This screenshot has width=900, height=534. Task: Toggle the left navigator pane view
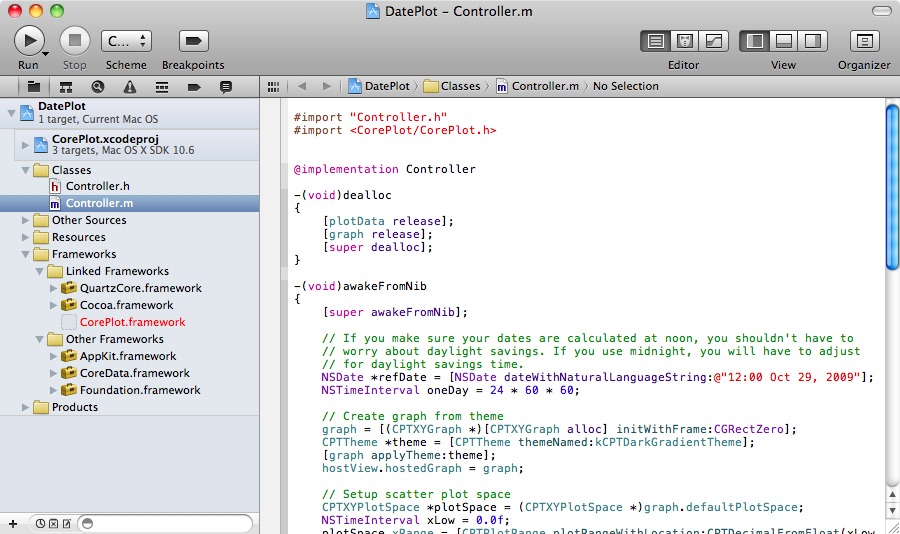click(x=756, y=41)
